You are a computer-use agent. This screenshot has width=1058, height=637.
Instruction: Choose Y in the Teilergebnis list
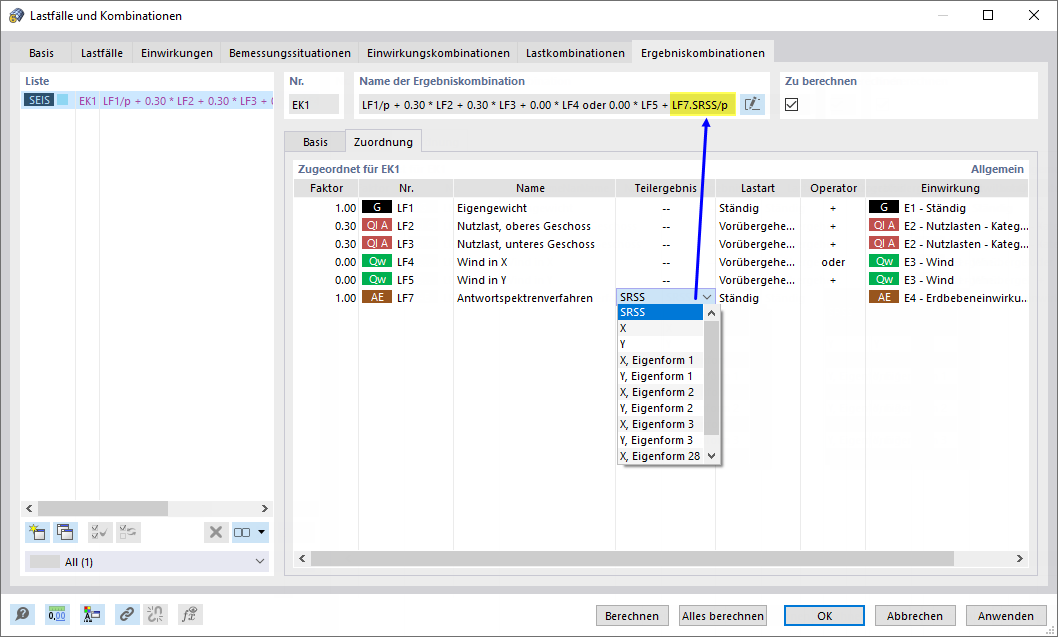(661, 344)
